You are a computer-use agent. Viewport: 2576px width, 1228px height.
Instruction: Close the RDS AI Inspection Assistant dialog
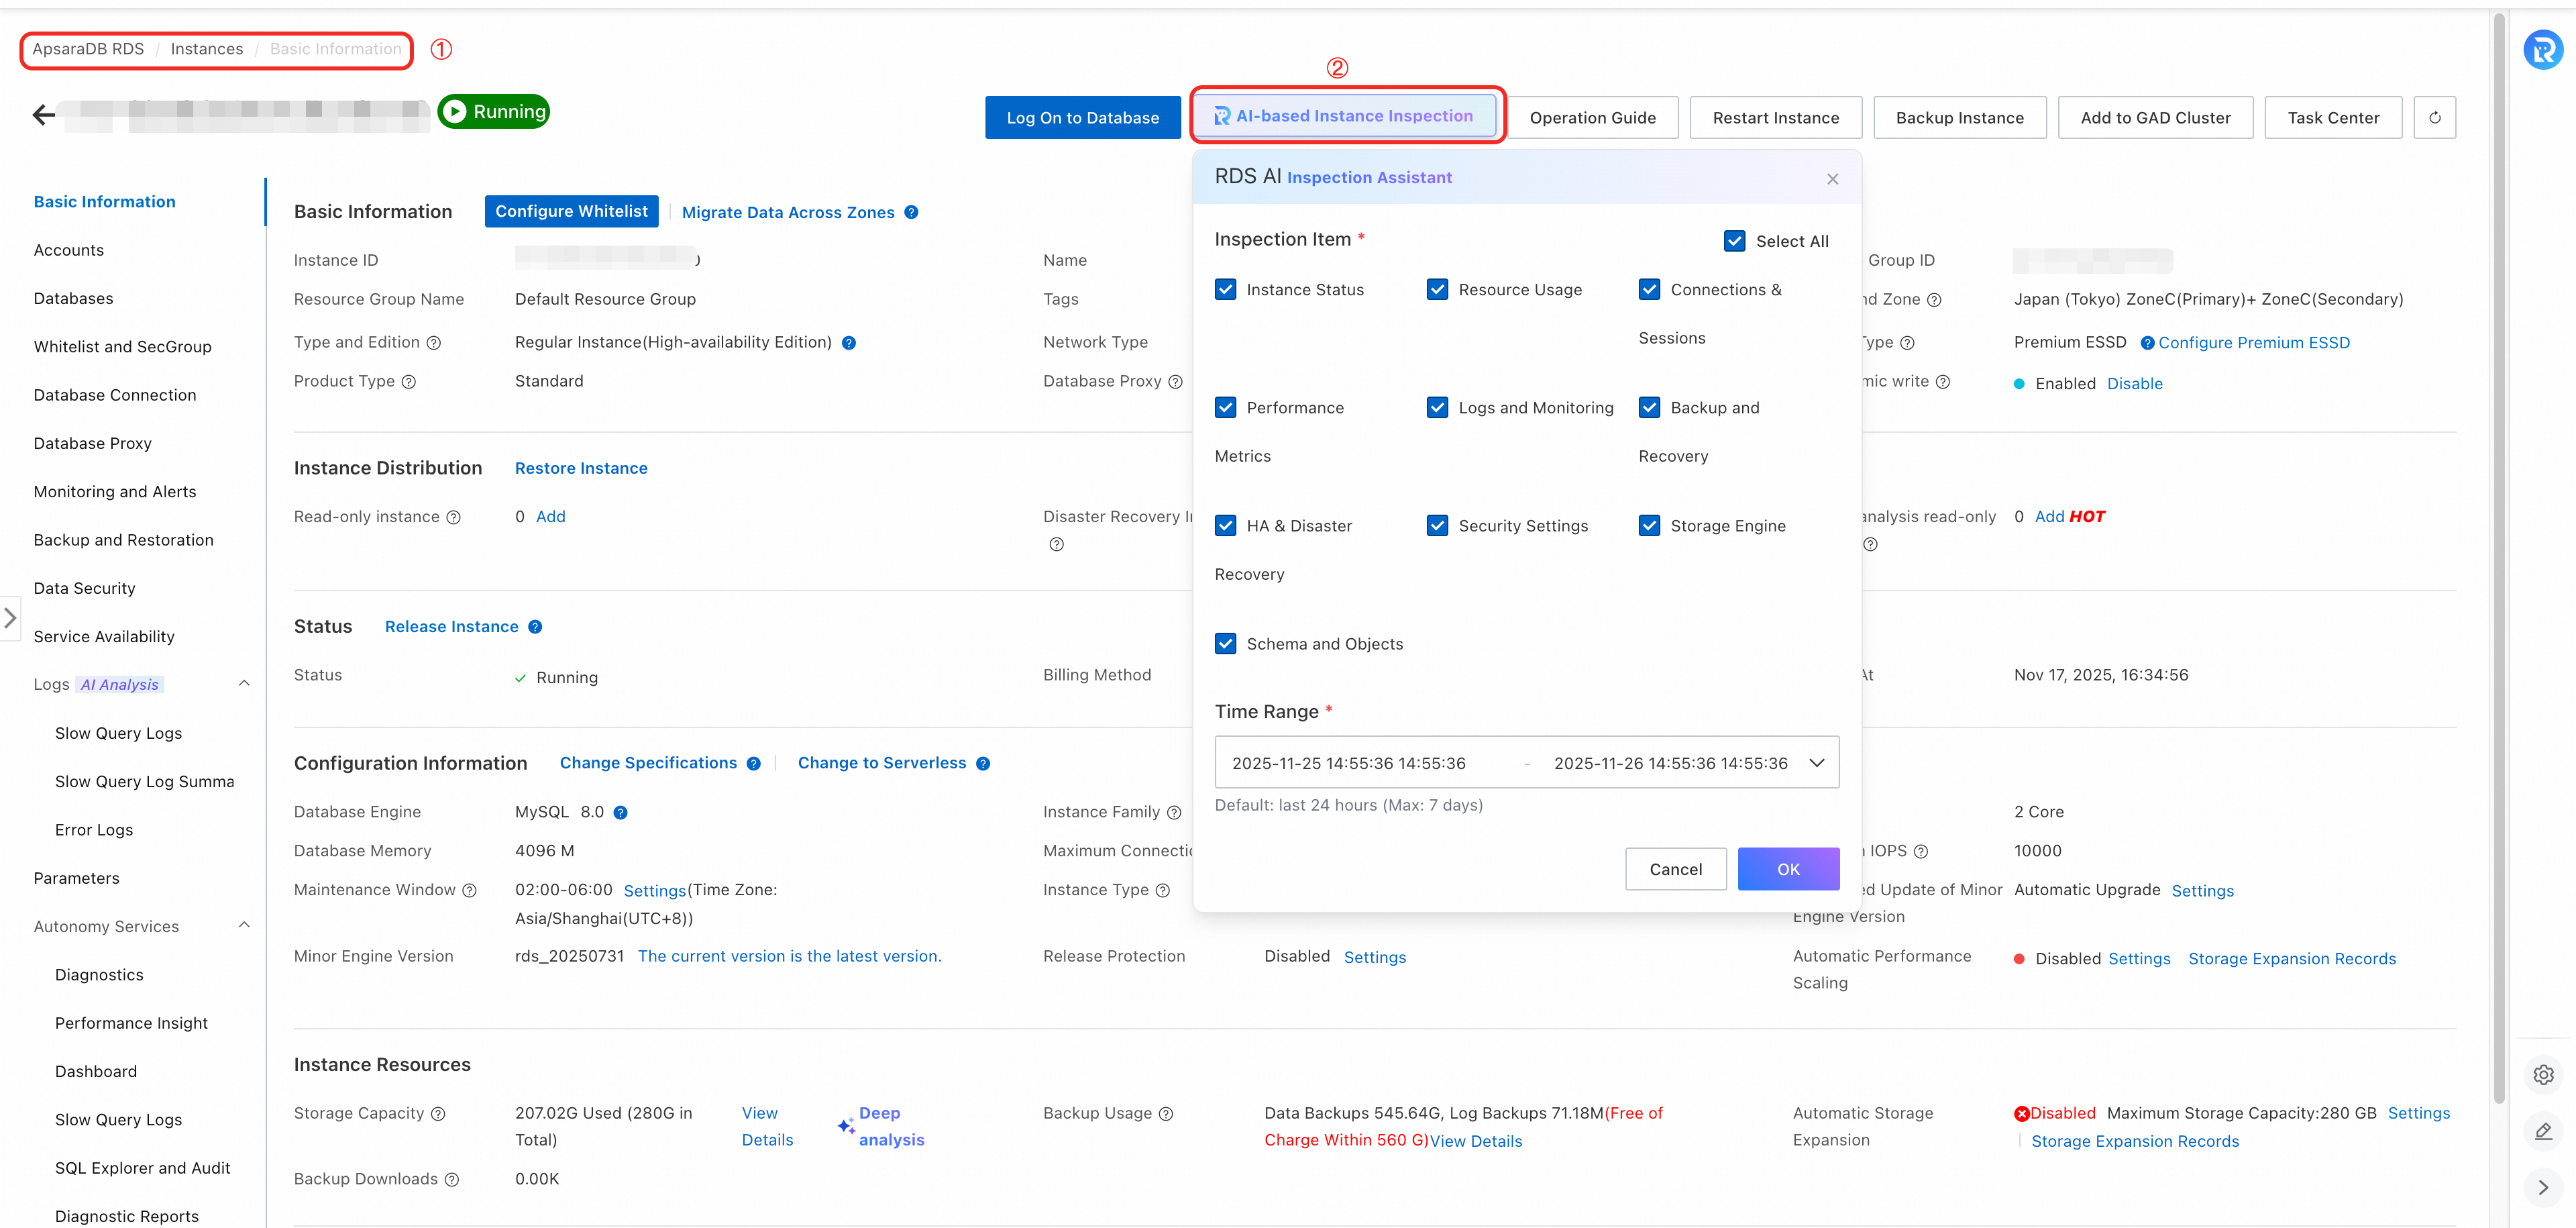[x=1832, y=179]
